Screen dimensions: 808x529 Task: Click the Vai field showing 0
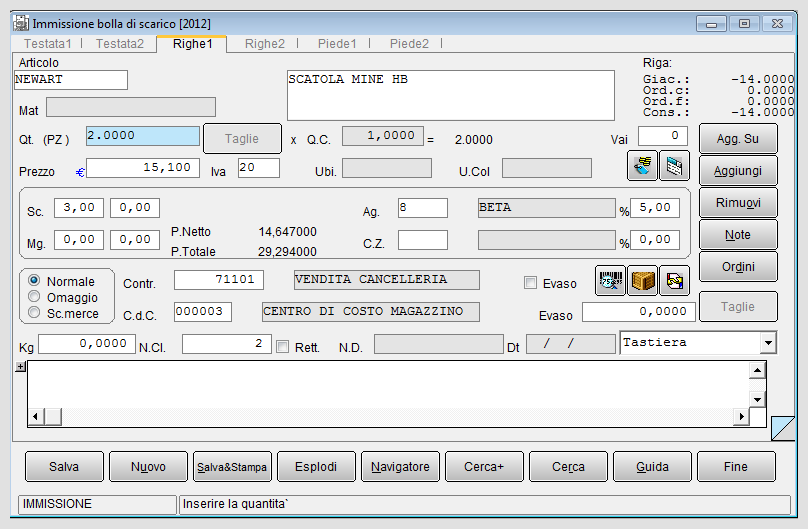click(663, 136)
